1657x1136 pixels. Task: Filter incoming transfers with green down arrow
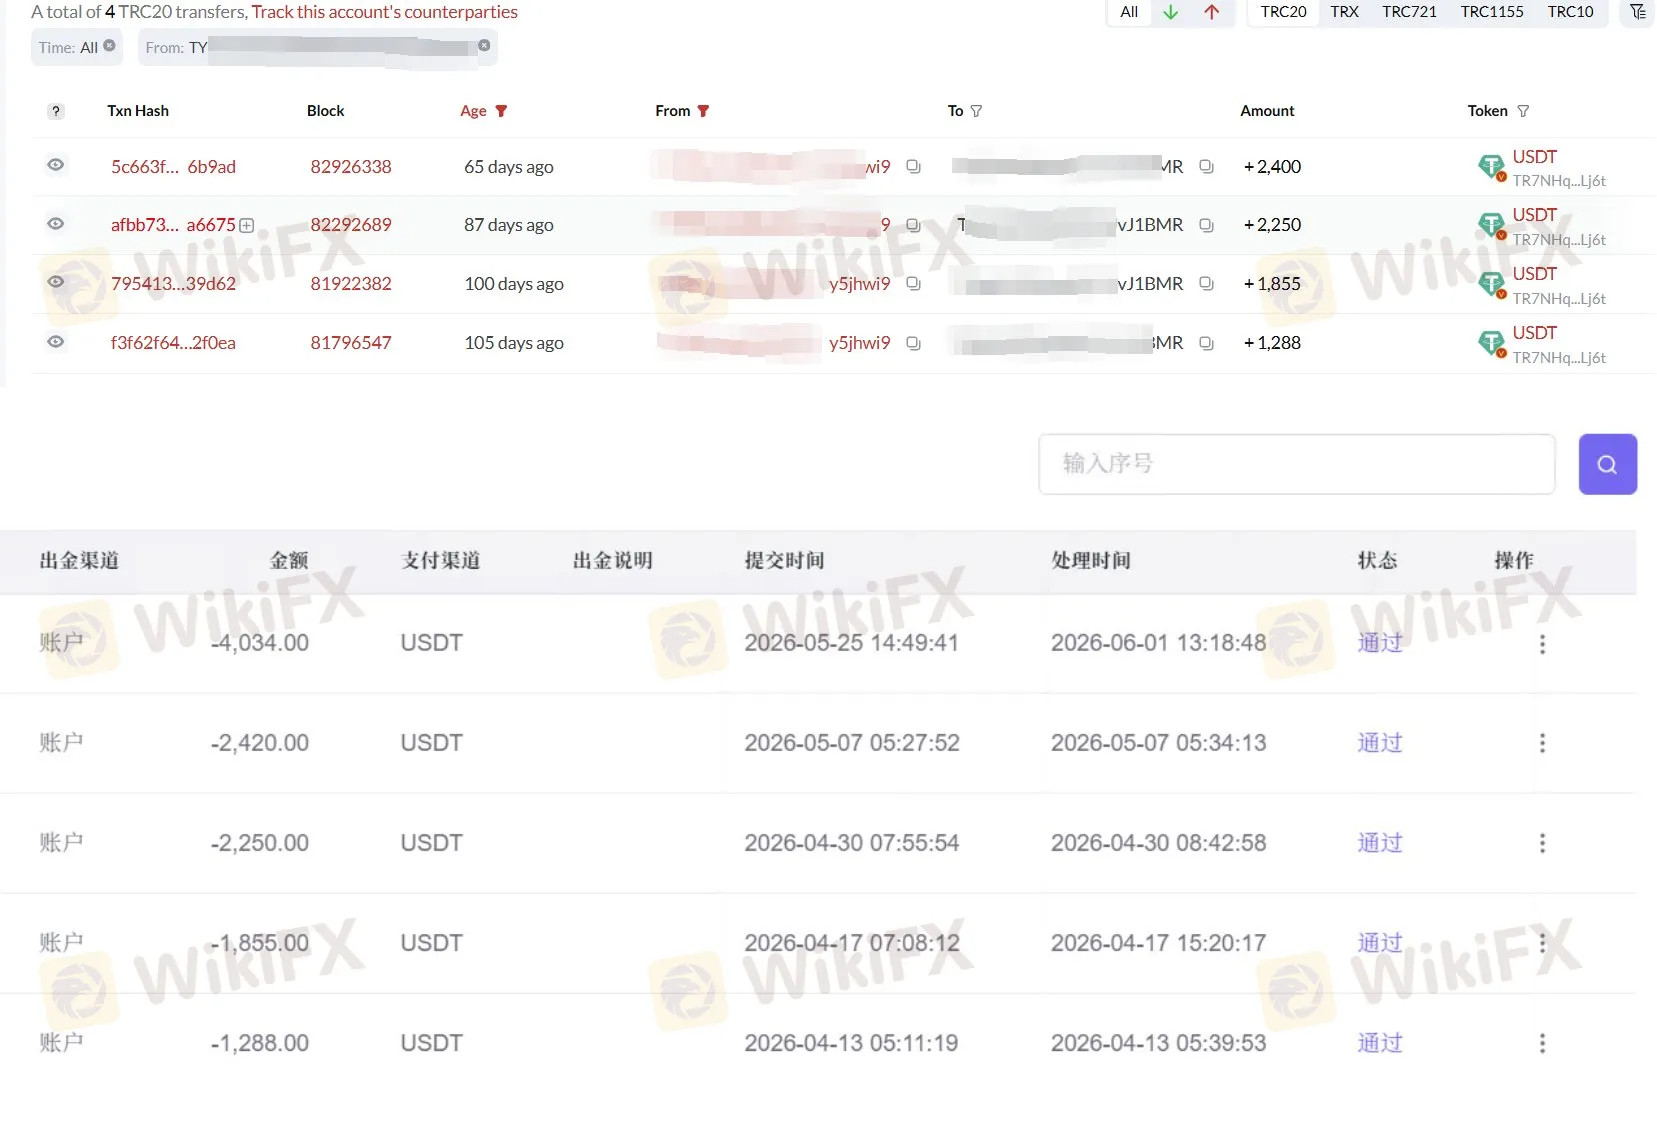click(x=1171, y=12)
